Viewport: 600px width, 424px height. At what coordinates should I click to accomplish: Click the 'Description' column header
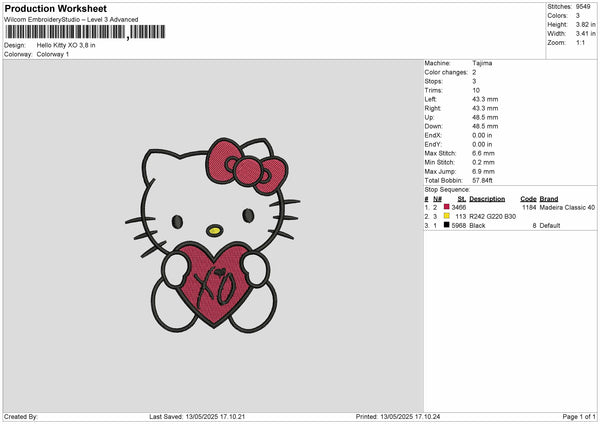(487, 199)
